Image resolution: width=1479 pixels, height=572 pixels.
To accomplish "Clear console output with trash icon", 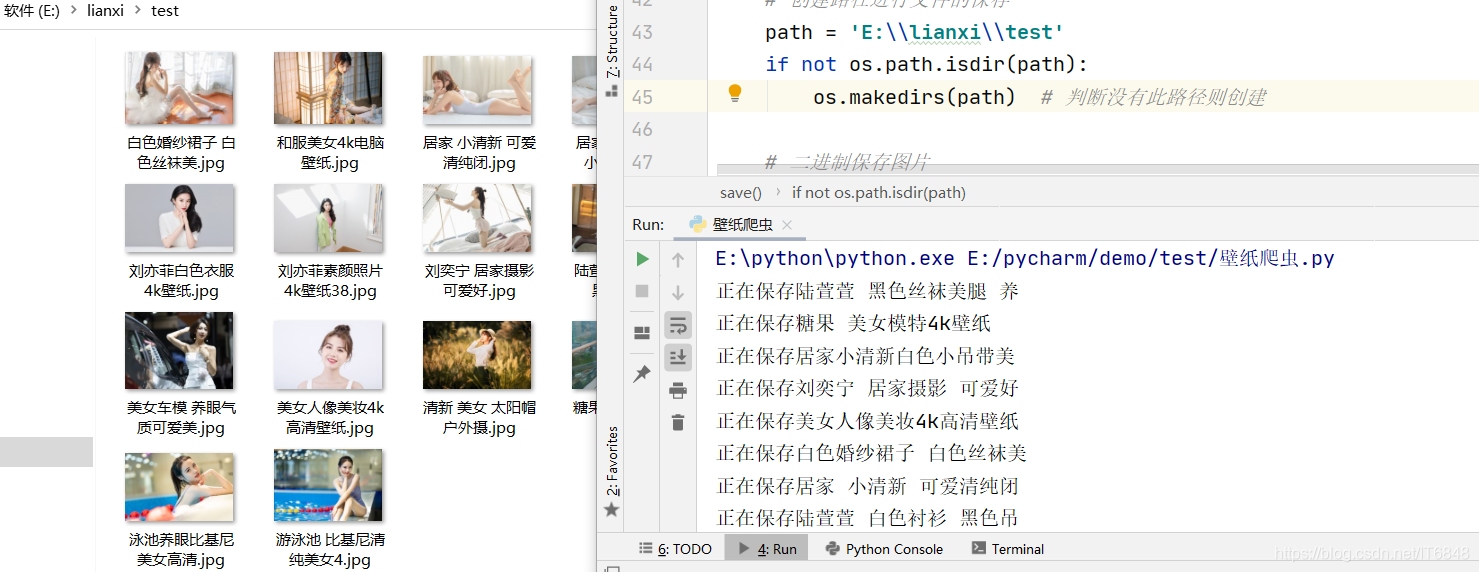I will [x=678, y=422].
